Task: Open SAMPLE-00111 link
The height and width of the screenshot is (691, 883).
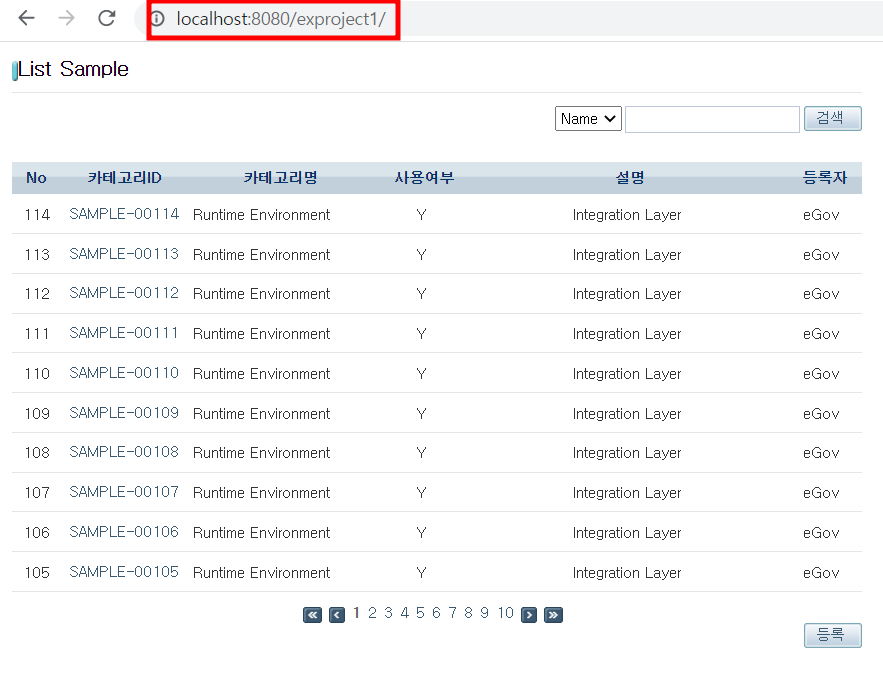Action: [x=124, y=333]
